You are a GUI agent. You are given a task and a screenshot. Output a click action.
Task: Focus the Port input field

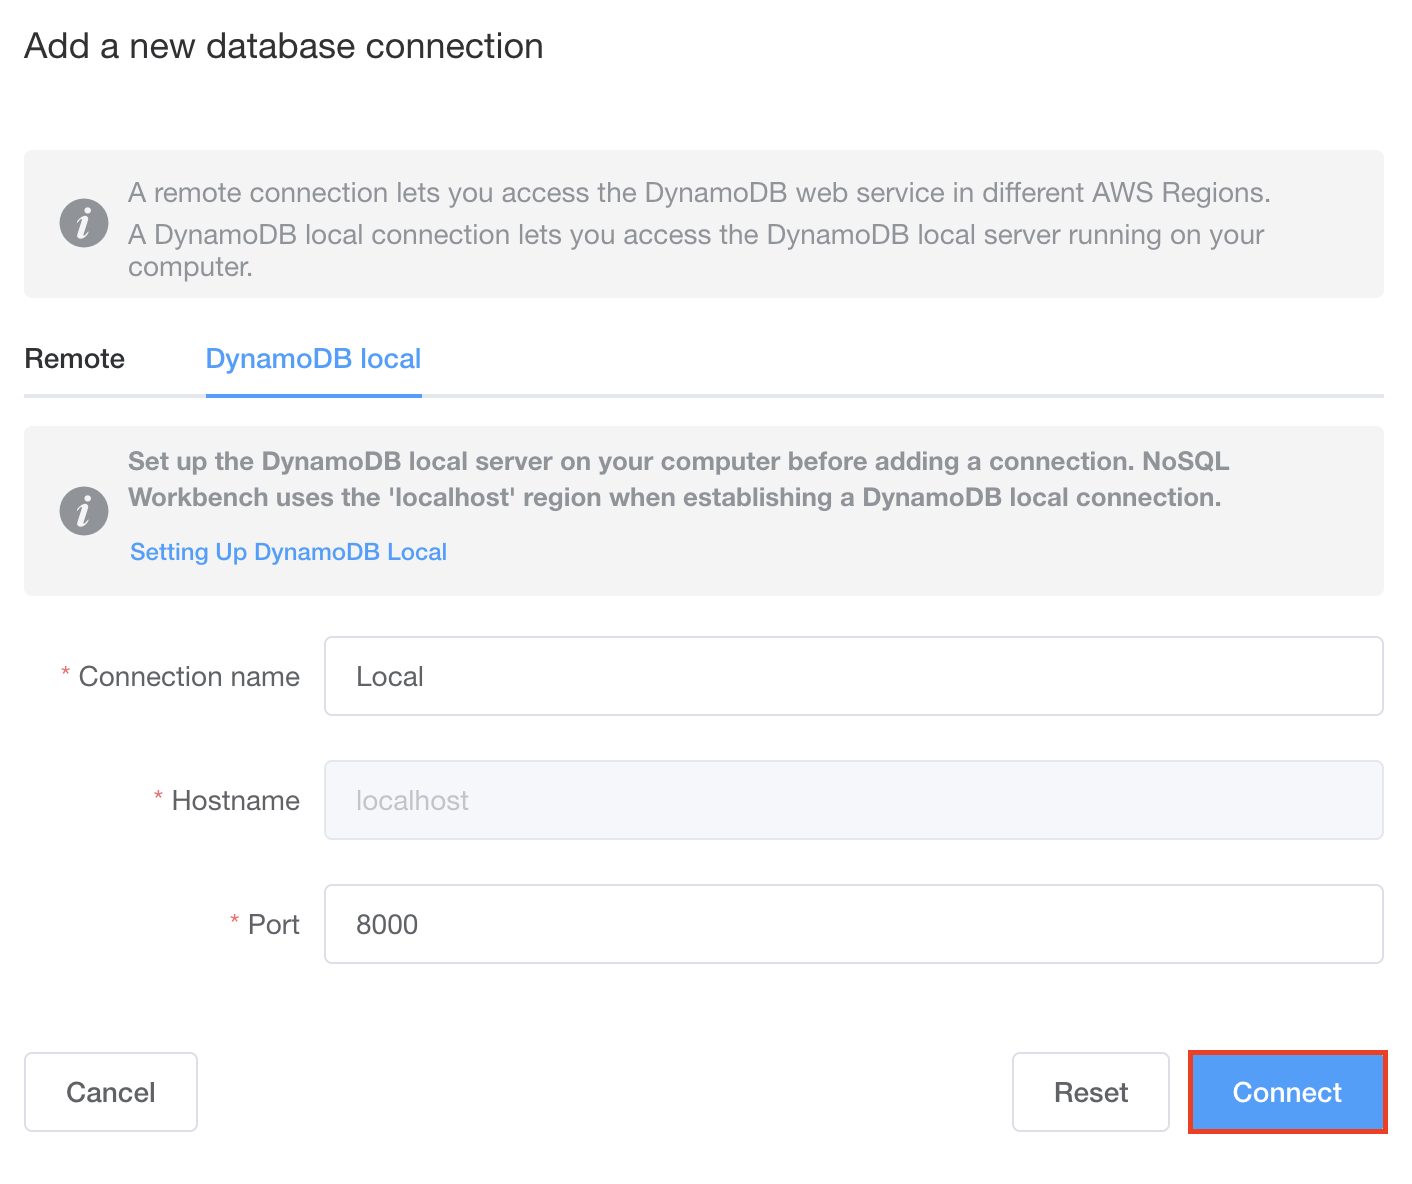pos(854,924)
